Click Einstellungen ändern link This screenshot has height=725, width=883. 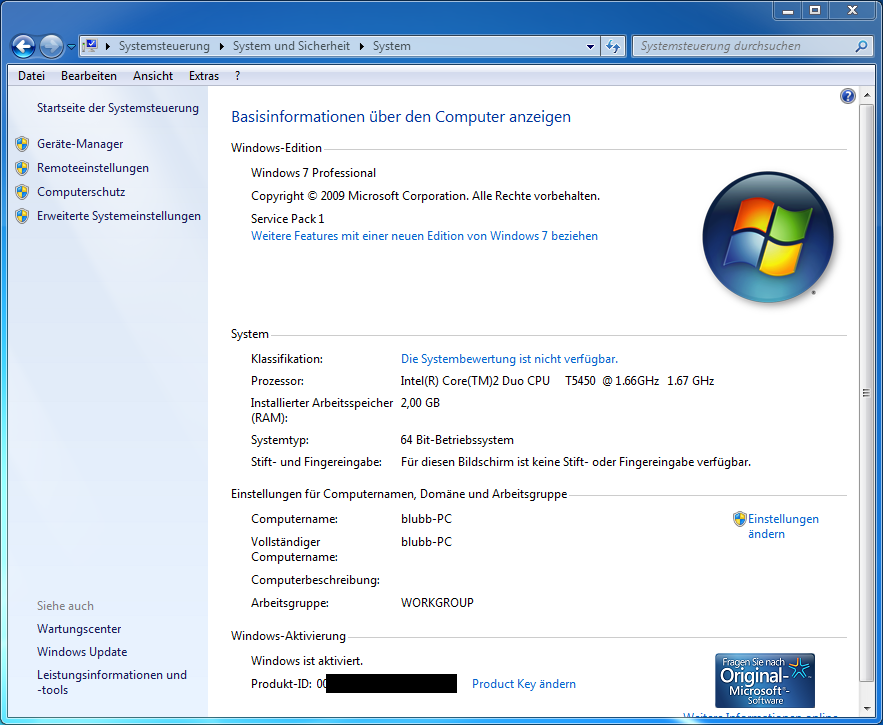(x=783, y=526)
